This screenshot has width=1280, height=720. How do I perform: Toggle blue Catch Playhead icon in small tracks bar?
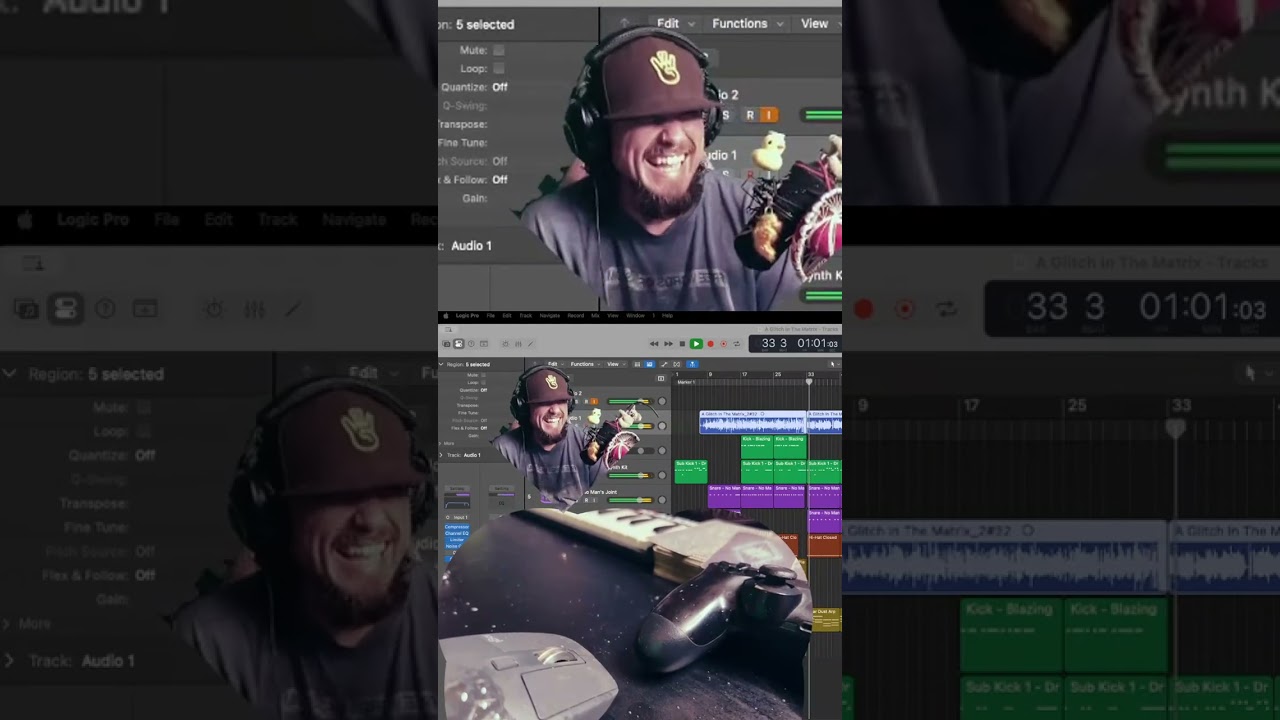click(x=692, y=364)
